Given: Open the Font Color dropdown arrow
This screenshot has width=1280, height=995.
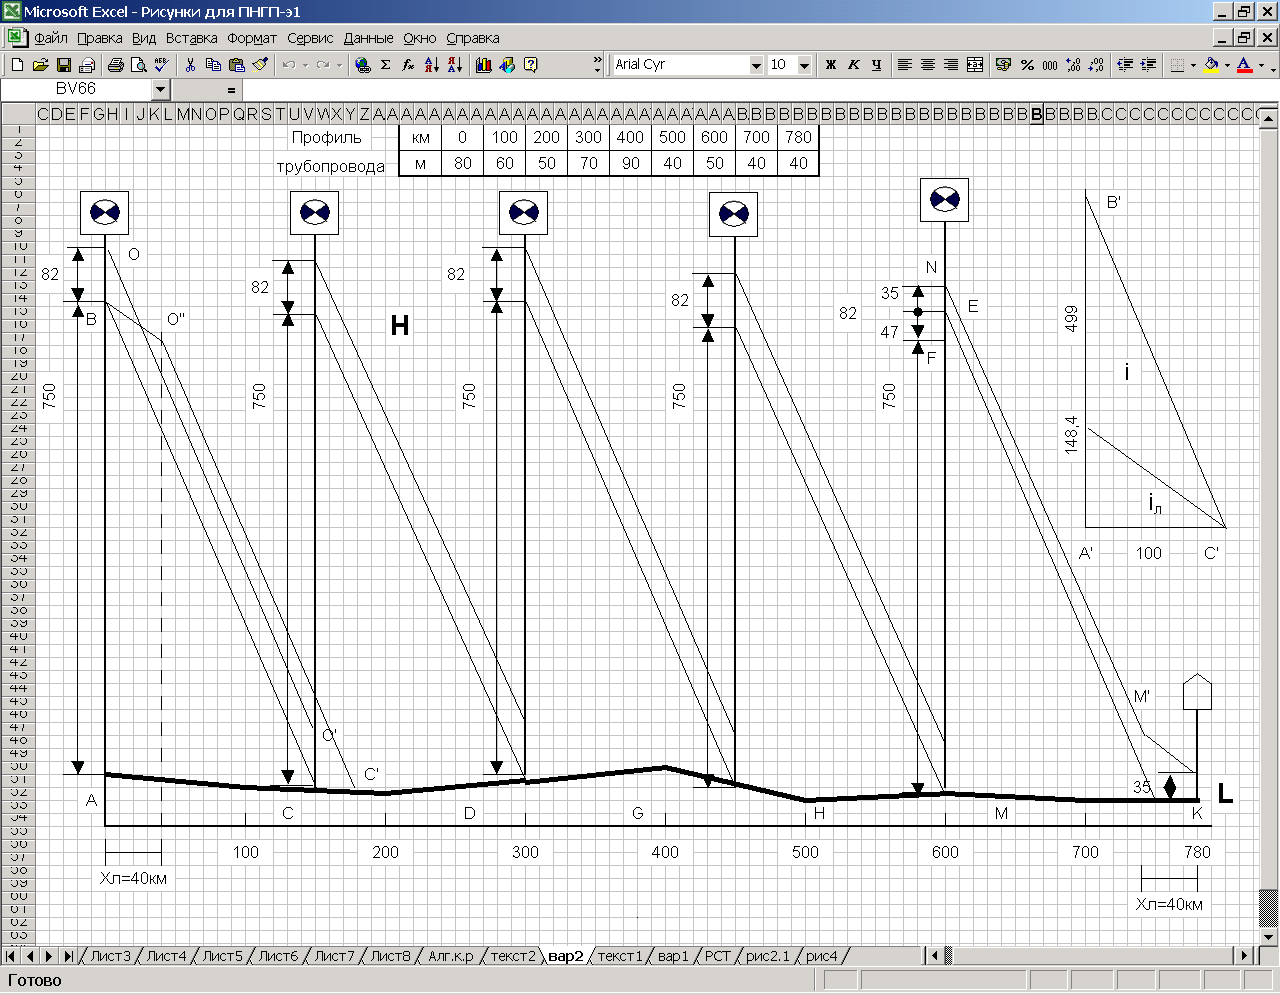Looking at the screenshot, I should coord(1261,65).
